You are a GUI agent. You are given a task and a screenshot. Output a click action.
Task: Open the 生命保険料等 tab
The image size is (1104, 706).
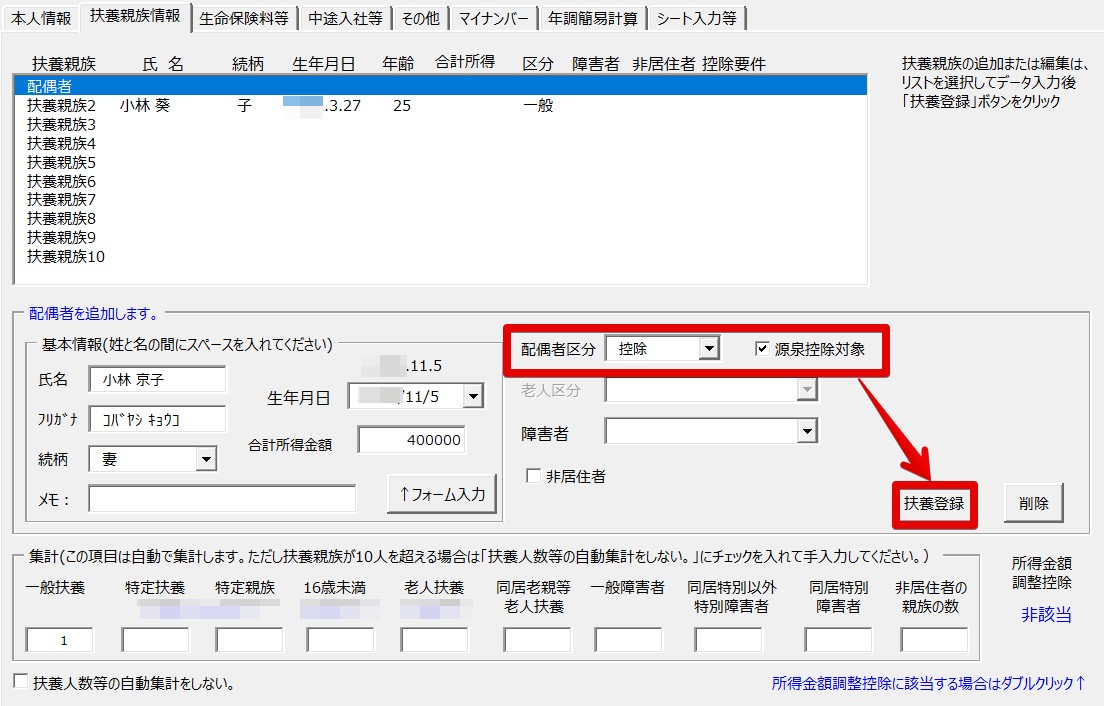click(243, 18)
